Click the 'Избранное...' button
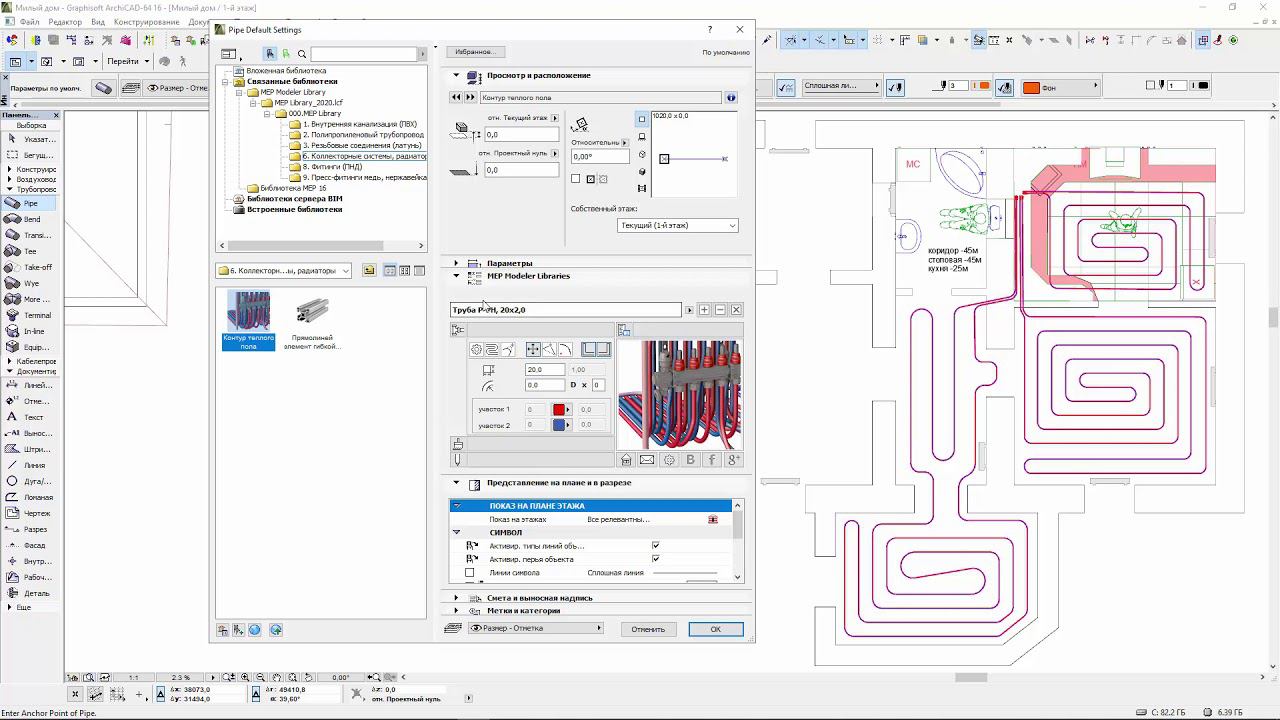The width and height of the screenshot is (1280, 720). (x=474, y=51)
